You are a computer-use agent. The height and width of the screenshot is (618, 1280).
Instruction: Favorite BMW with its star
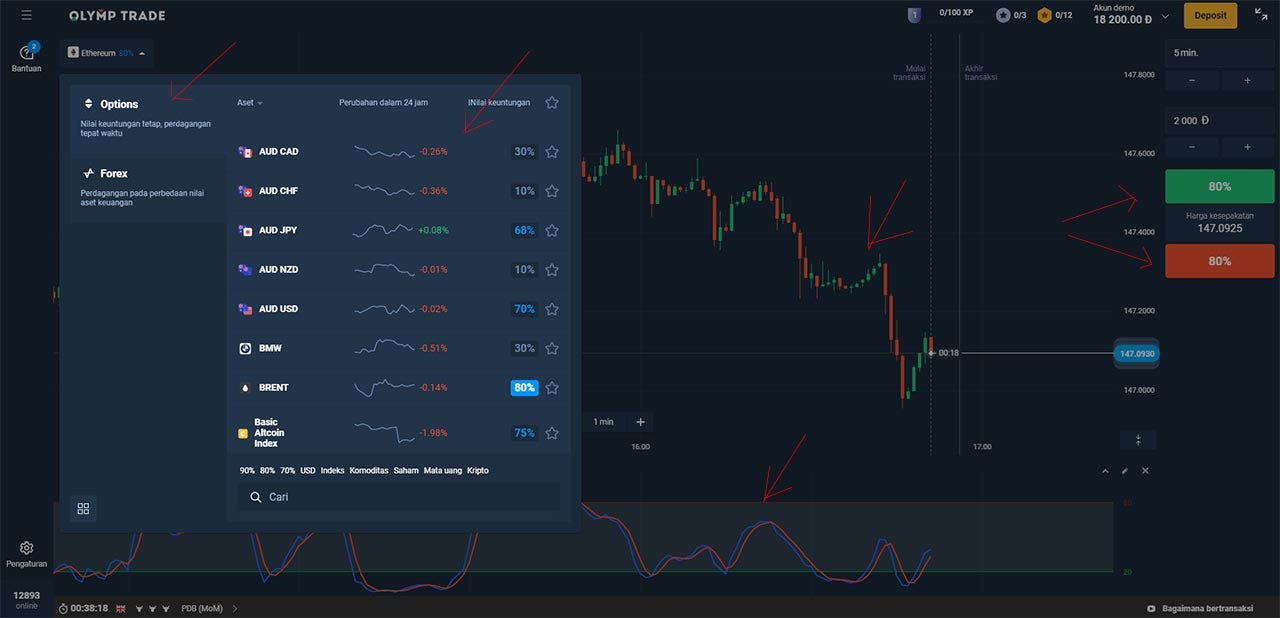(552, 348)
